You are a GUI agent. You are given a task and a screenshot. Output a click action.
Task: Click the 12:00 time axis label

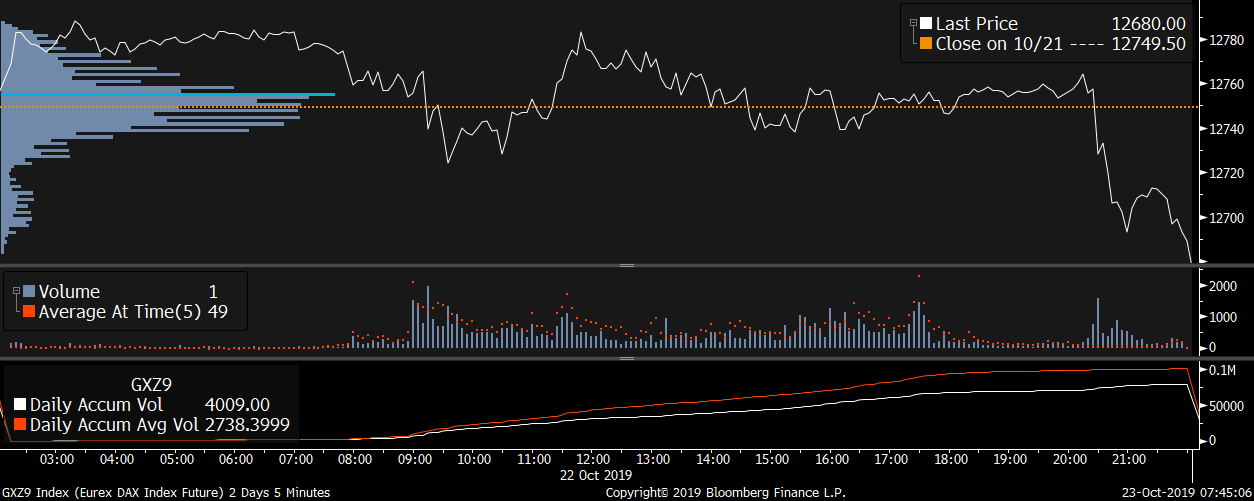(x=593, y=460)
